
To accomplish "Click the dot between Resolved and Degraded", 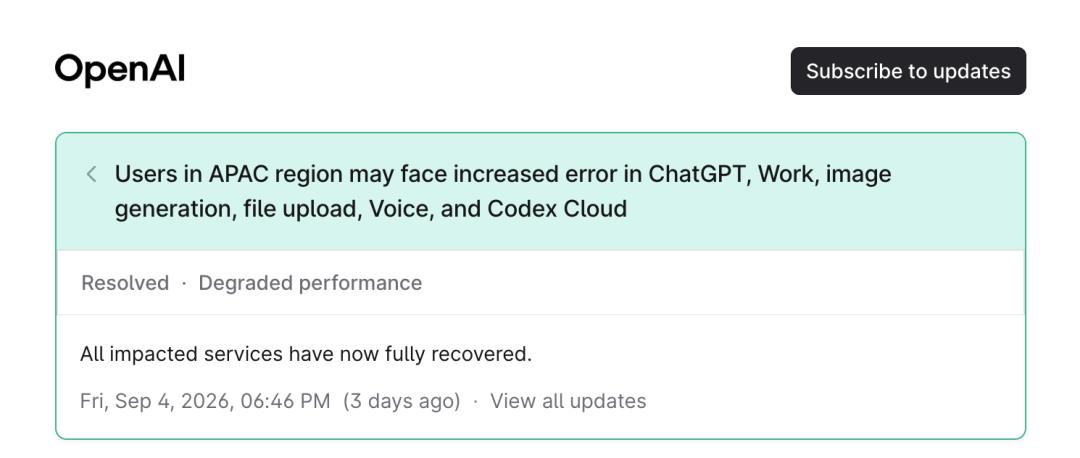I will (x=184, y=284).
